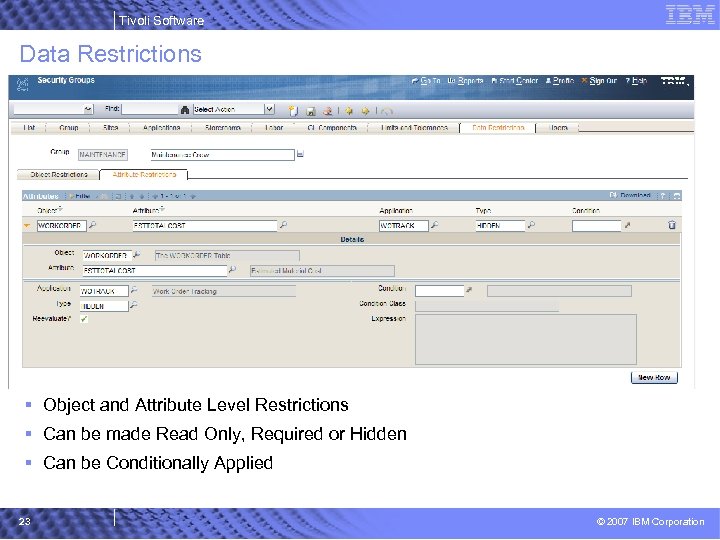Click the Clear Changes toolbar icon
The width and height of the screenshot is (720, 540).
pos(327,111)
